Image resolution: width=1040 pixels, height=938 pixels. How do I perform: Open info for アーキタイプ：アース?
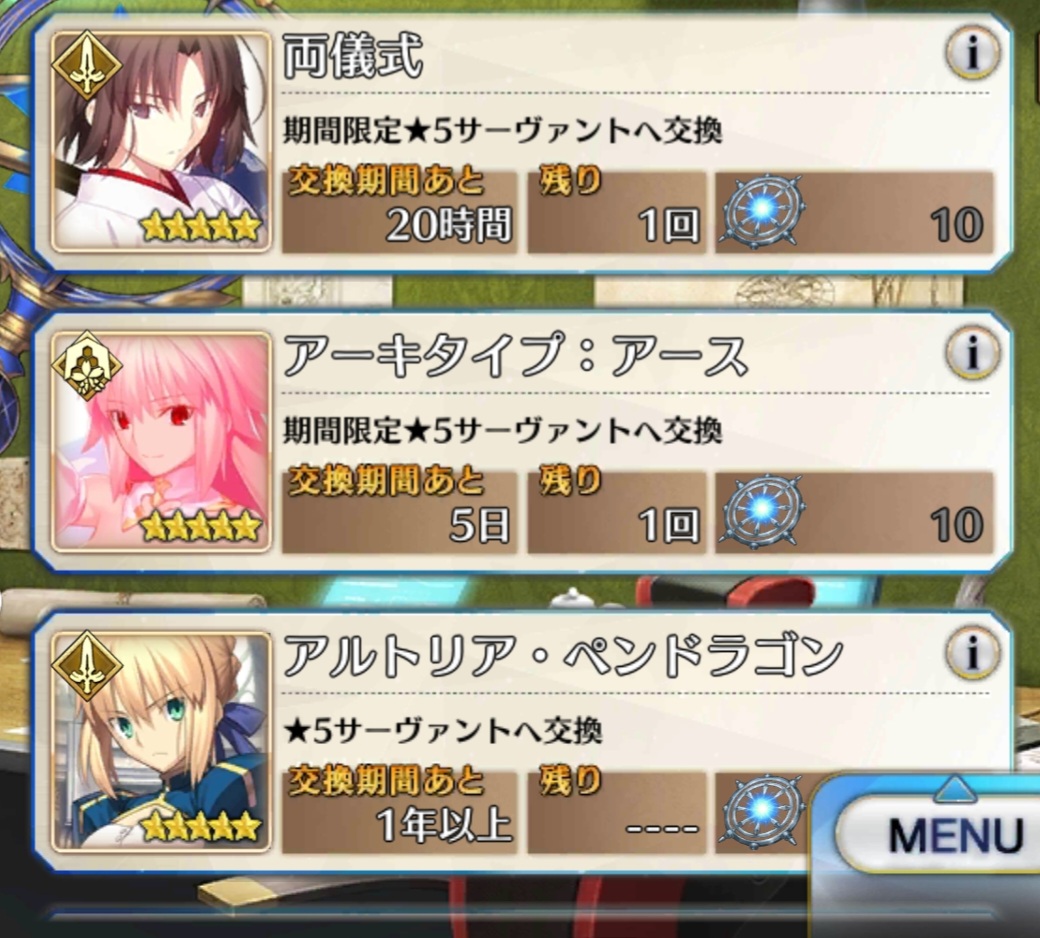(972, 352)
